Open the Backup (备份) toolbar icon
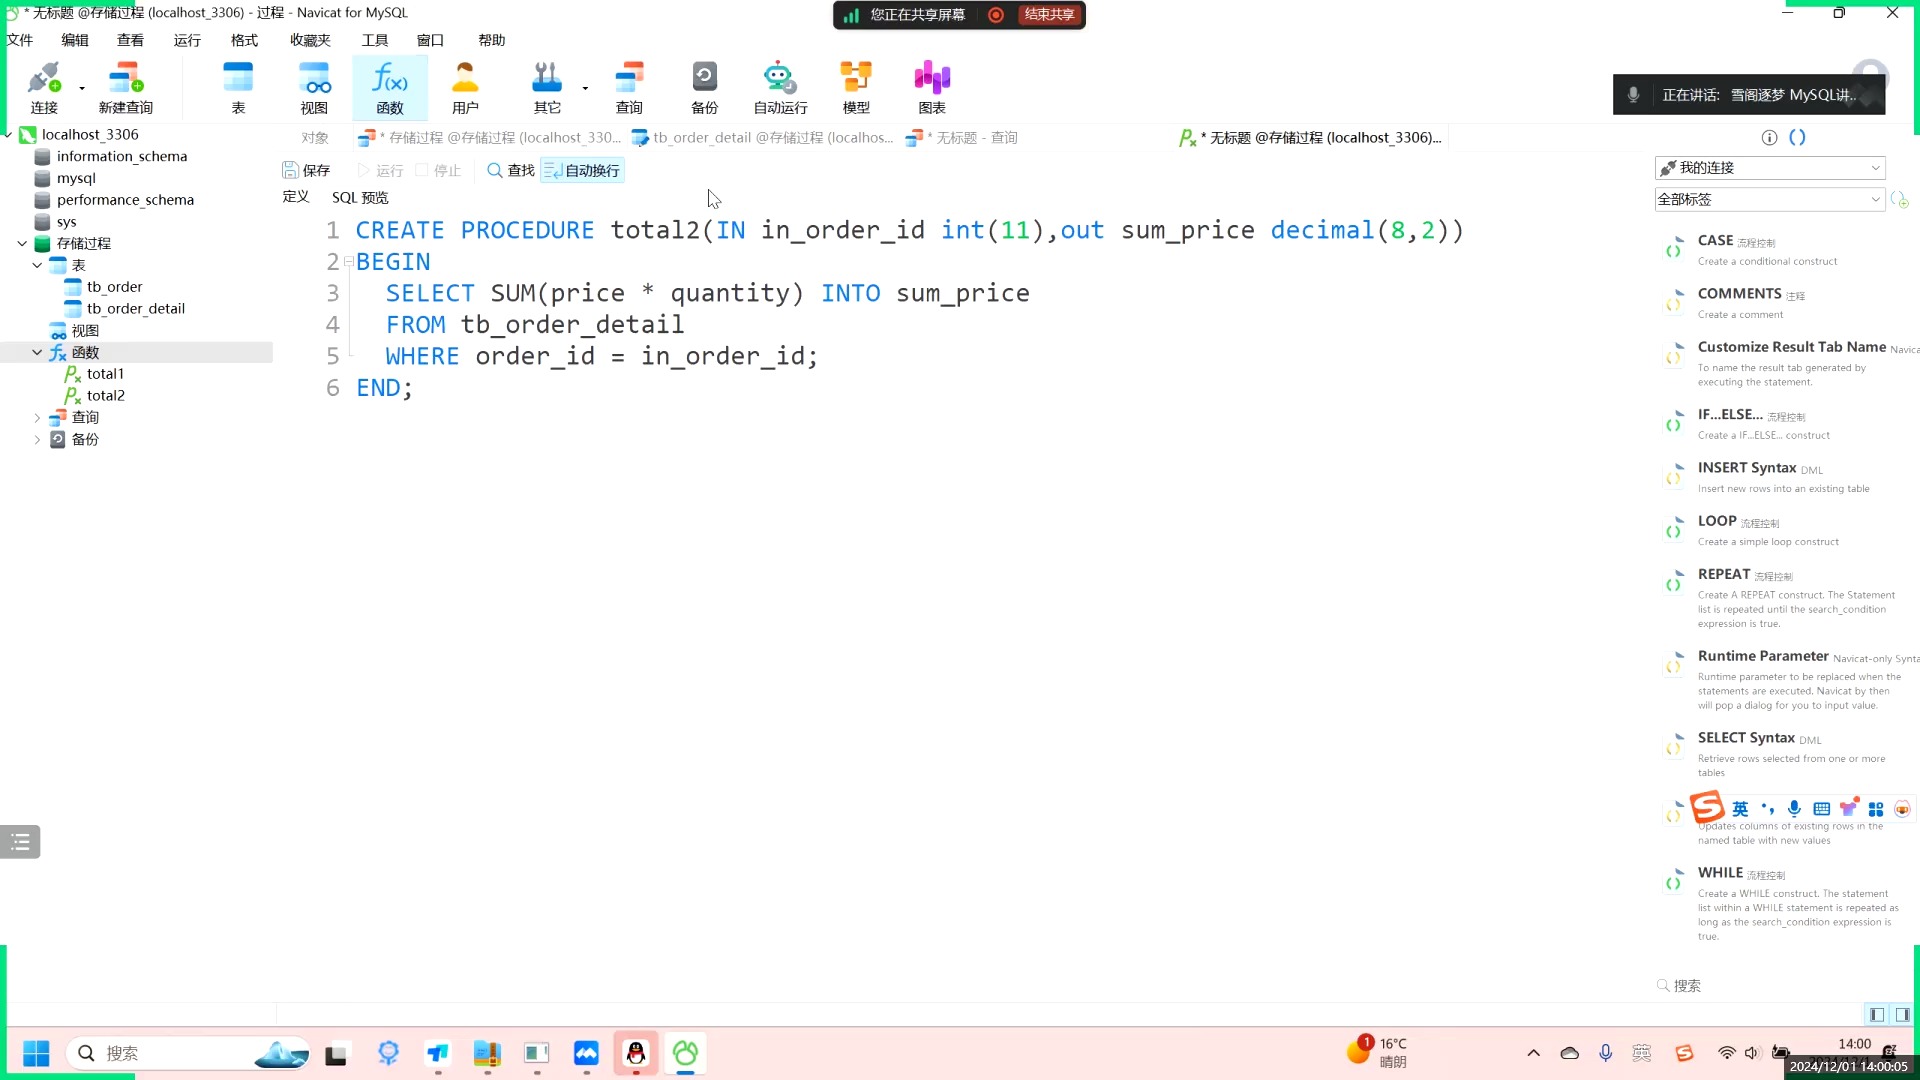Screen dimensions: 1920x1080 point(704,87)
